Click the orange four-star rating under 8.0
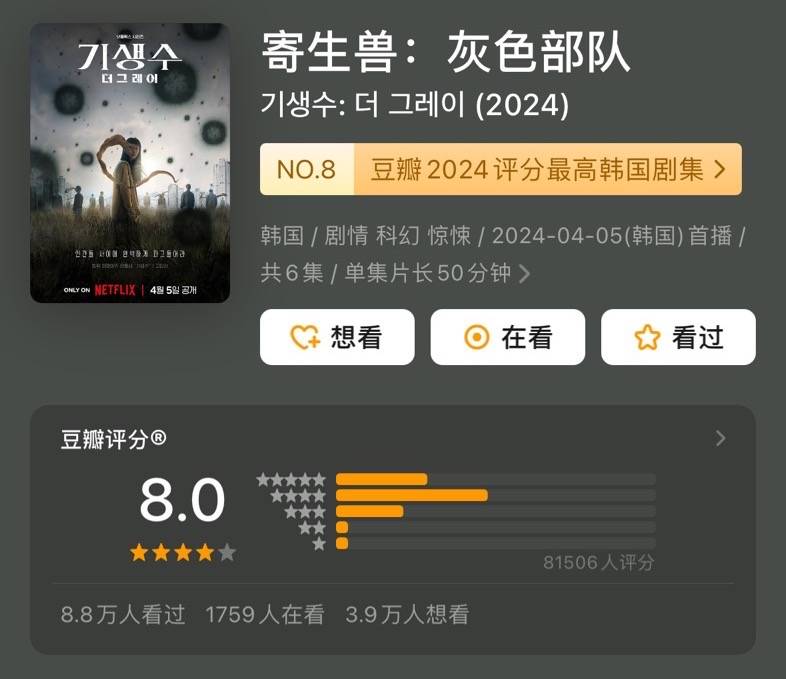786x679 pixels. pos(182,553)
